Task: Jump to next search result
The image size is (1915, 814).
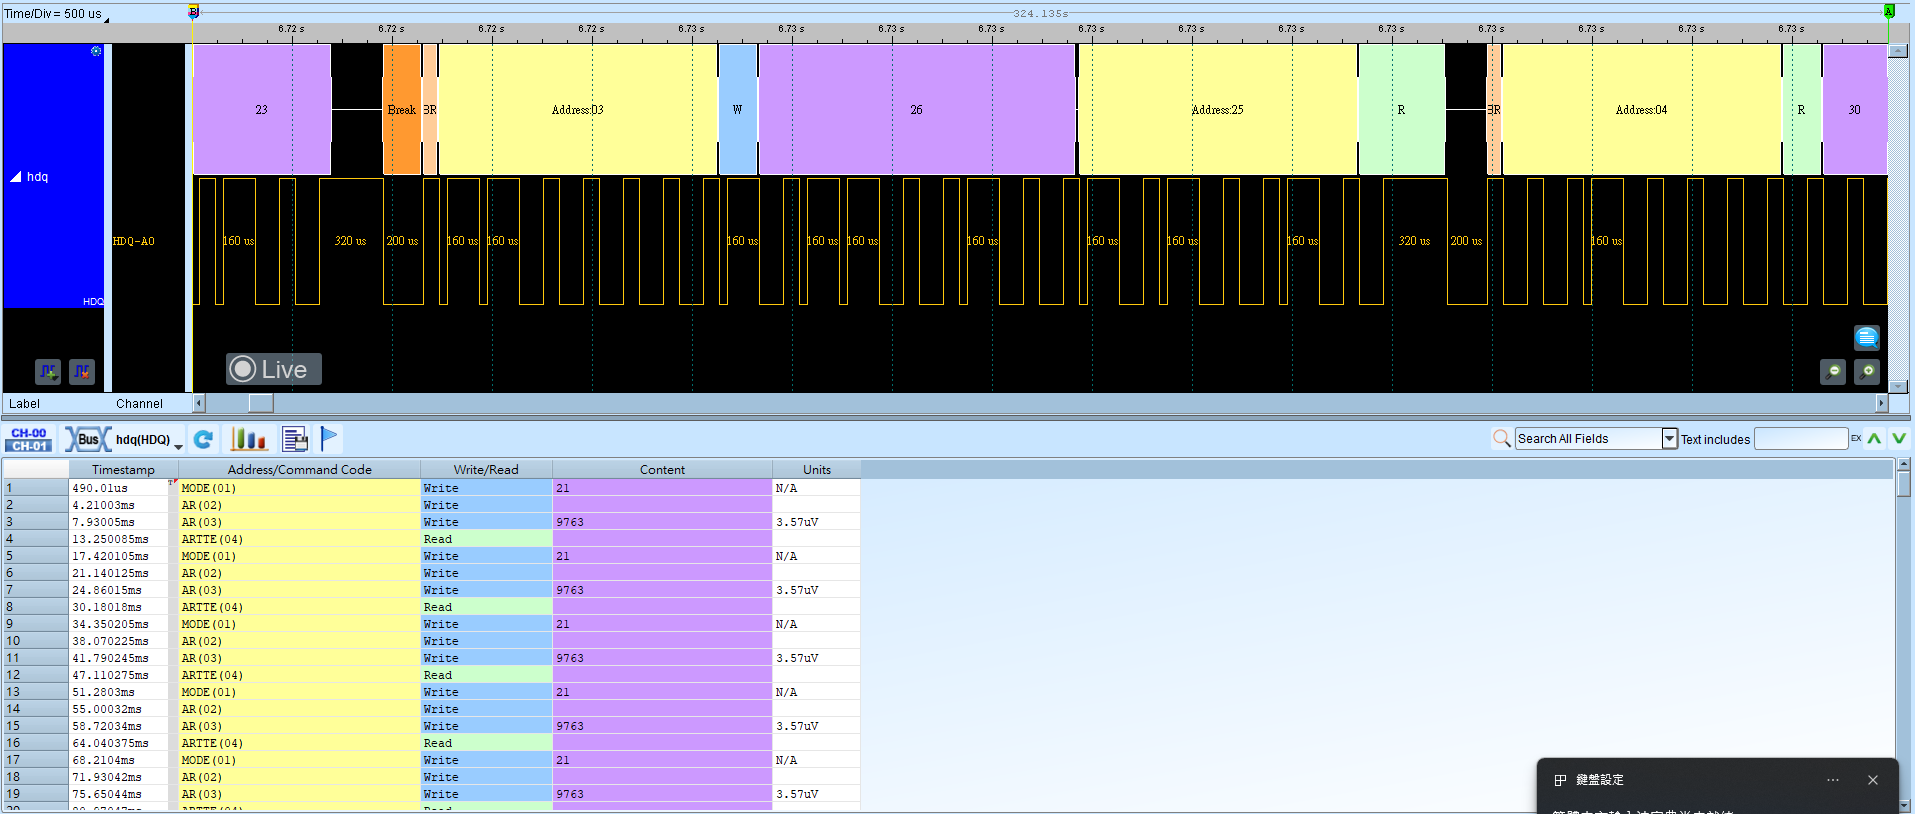Action: tap(1899, 438)
